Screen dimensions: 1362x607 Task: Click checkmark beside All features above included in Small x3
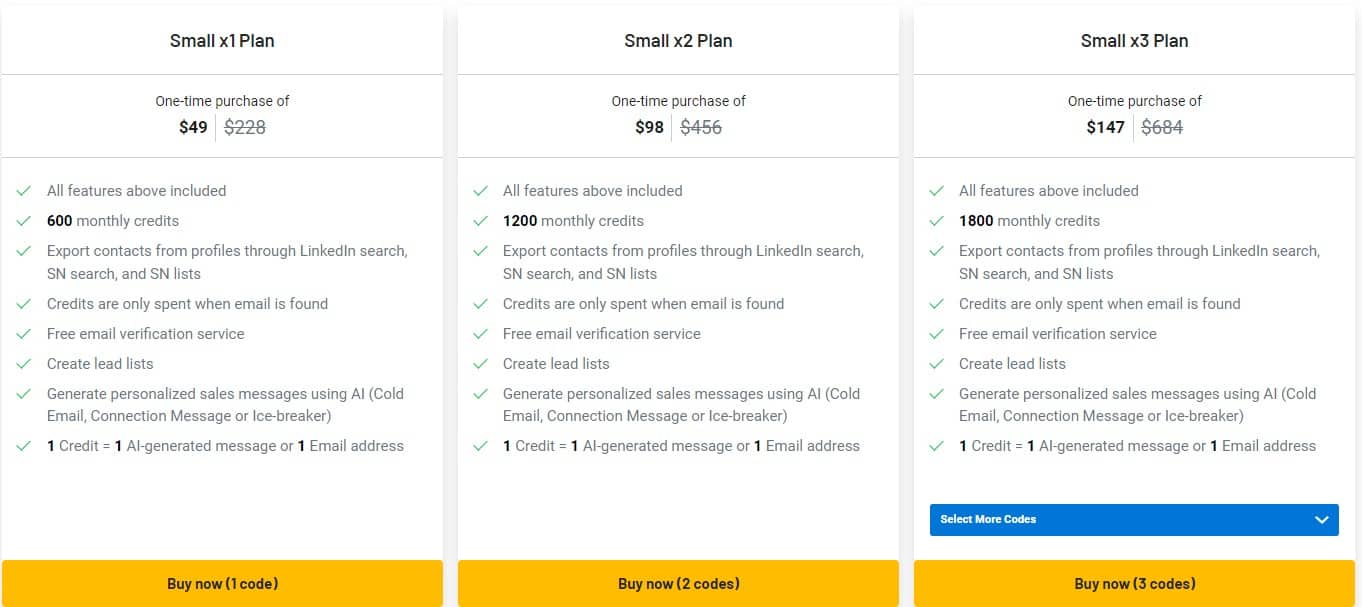(937, 190)
